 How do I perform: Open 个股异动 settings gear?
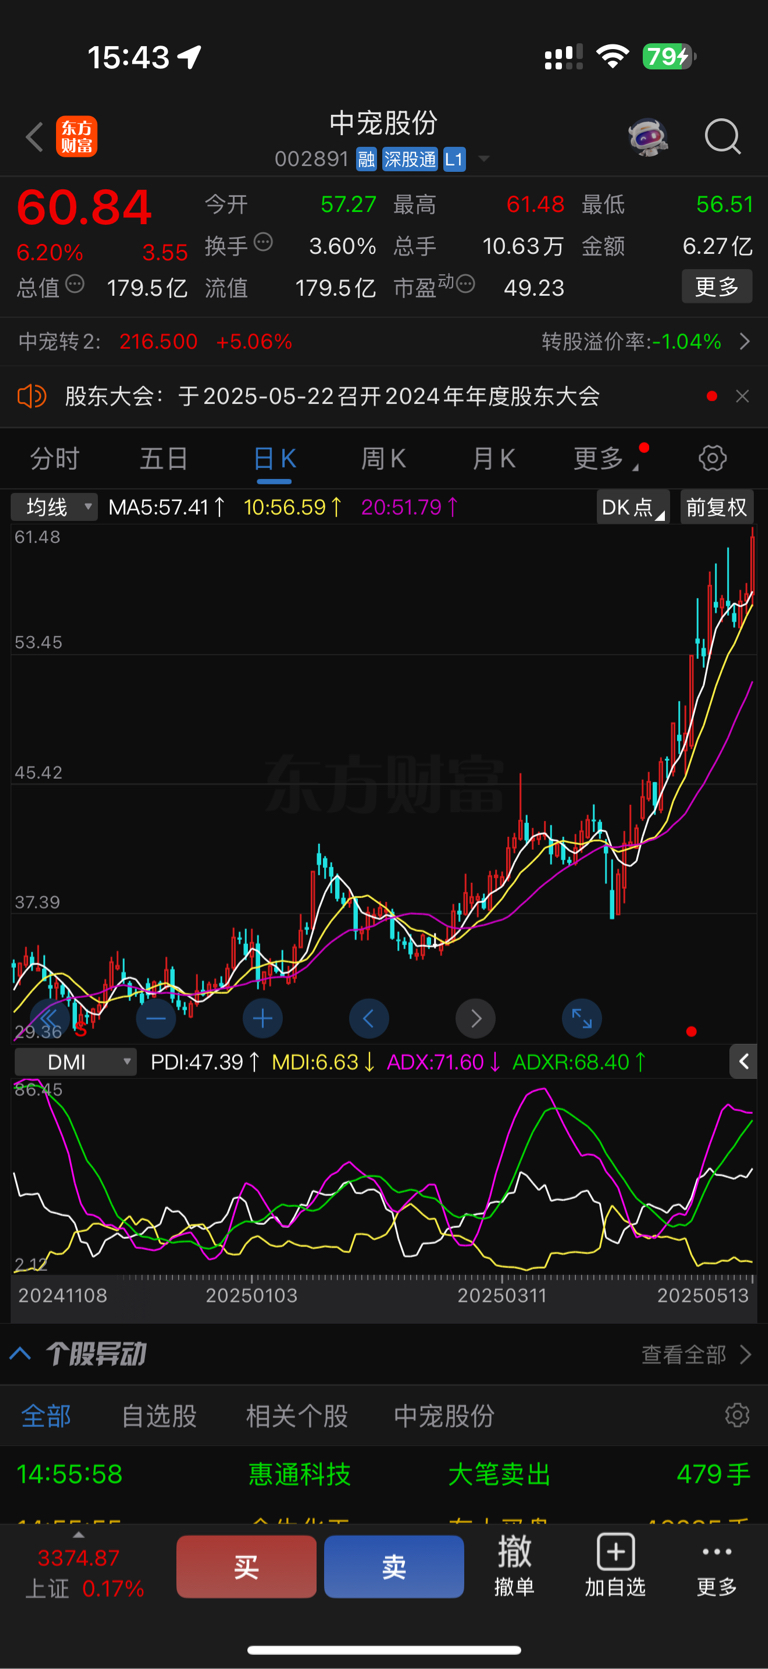pyautogui.click(x=737, y=1415)
